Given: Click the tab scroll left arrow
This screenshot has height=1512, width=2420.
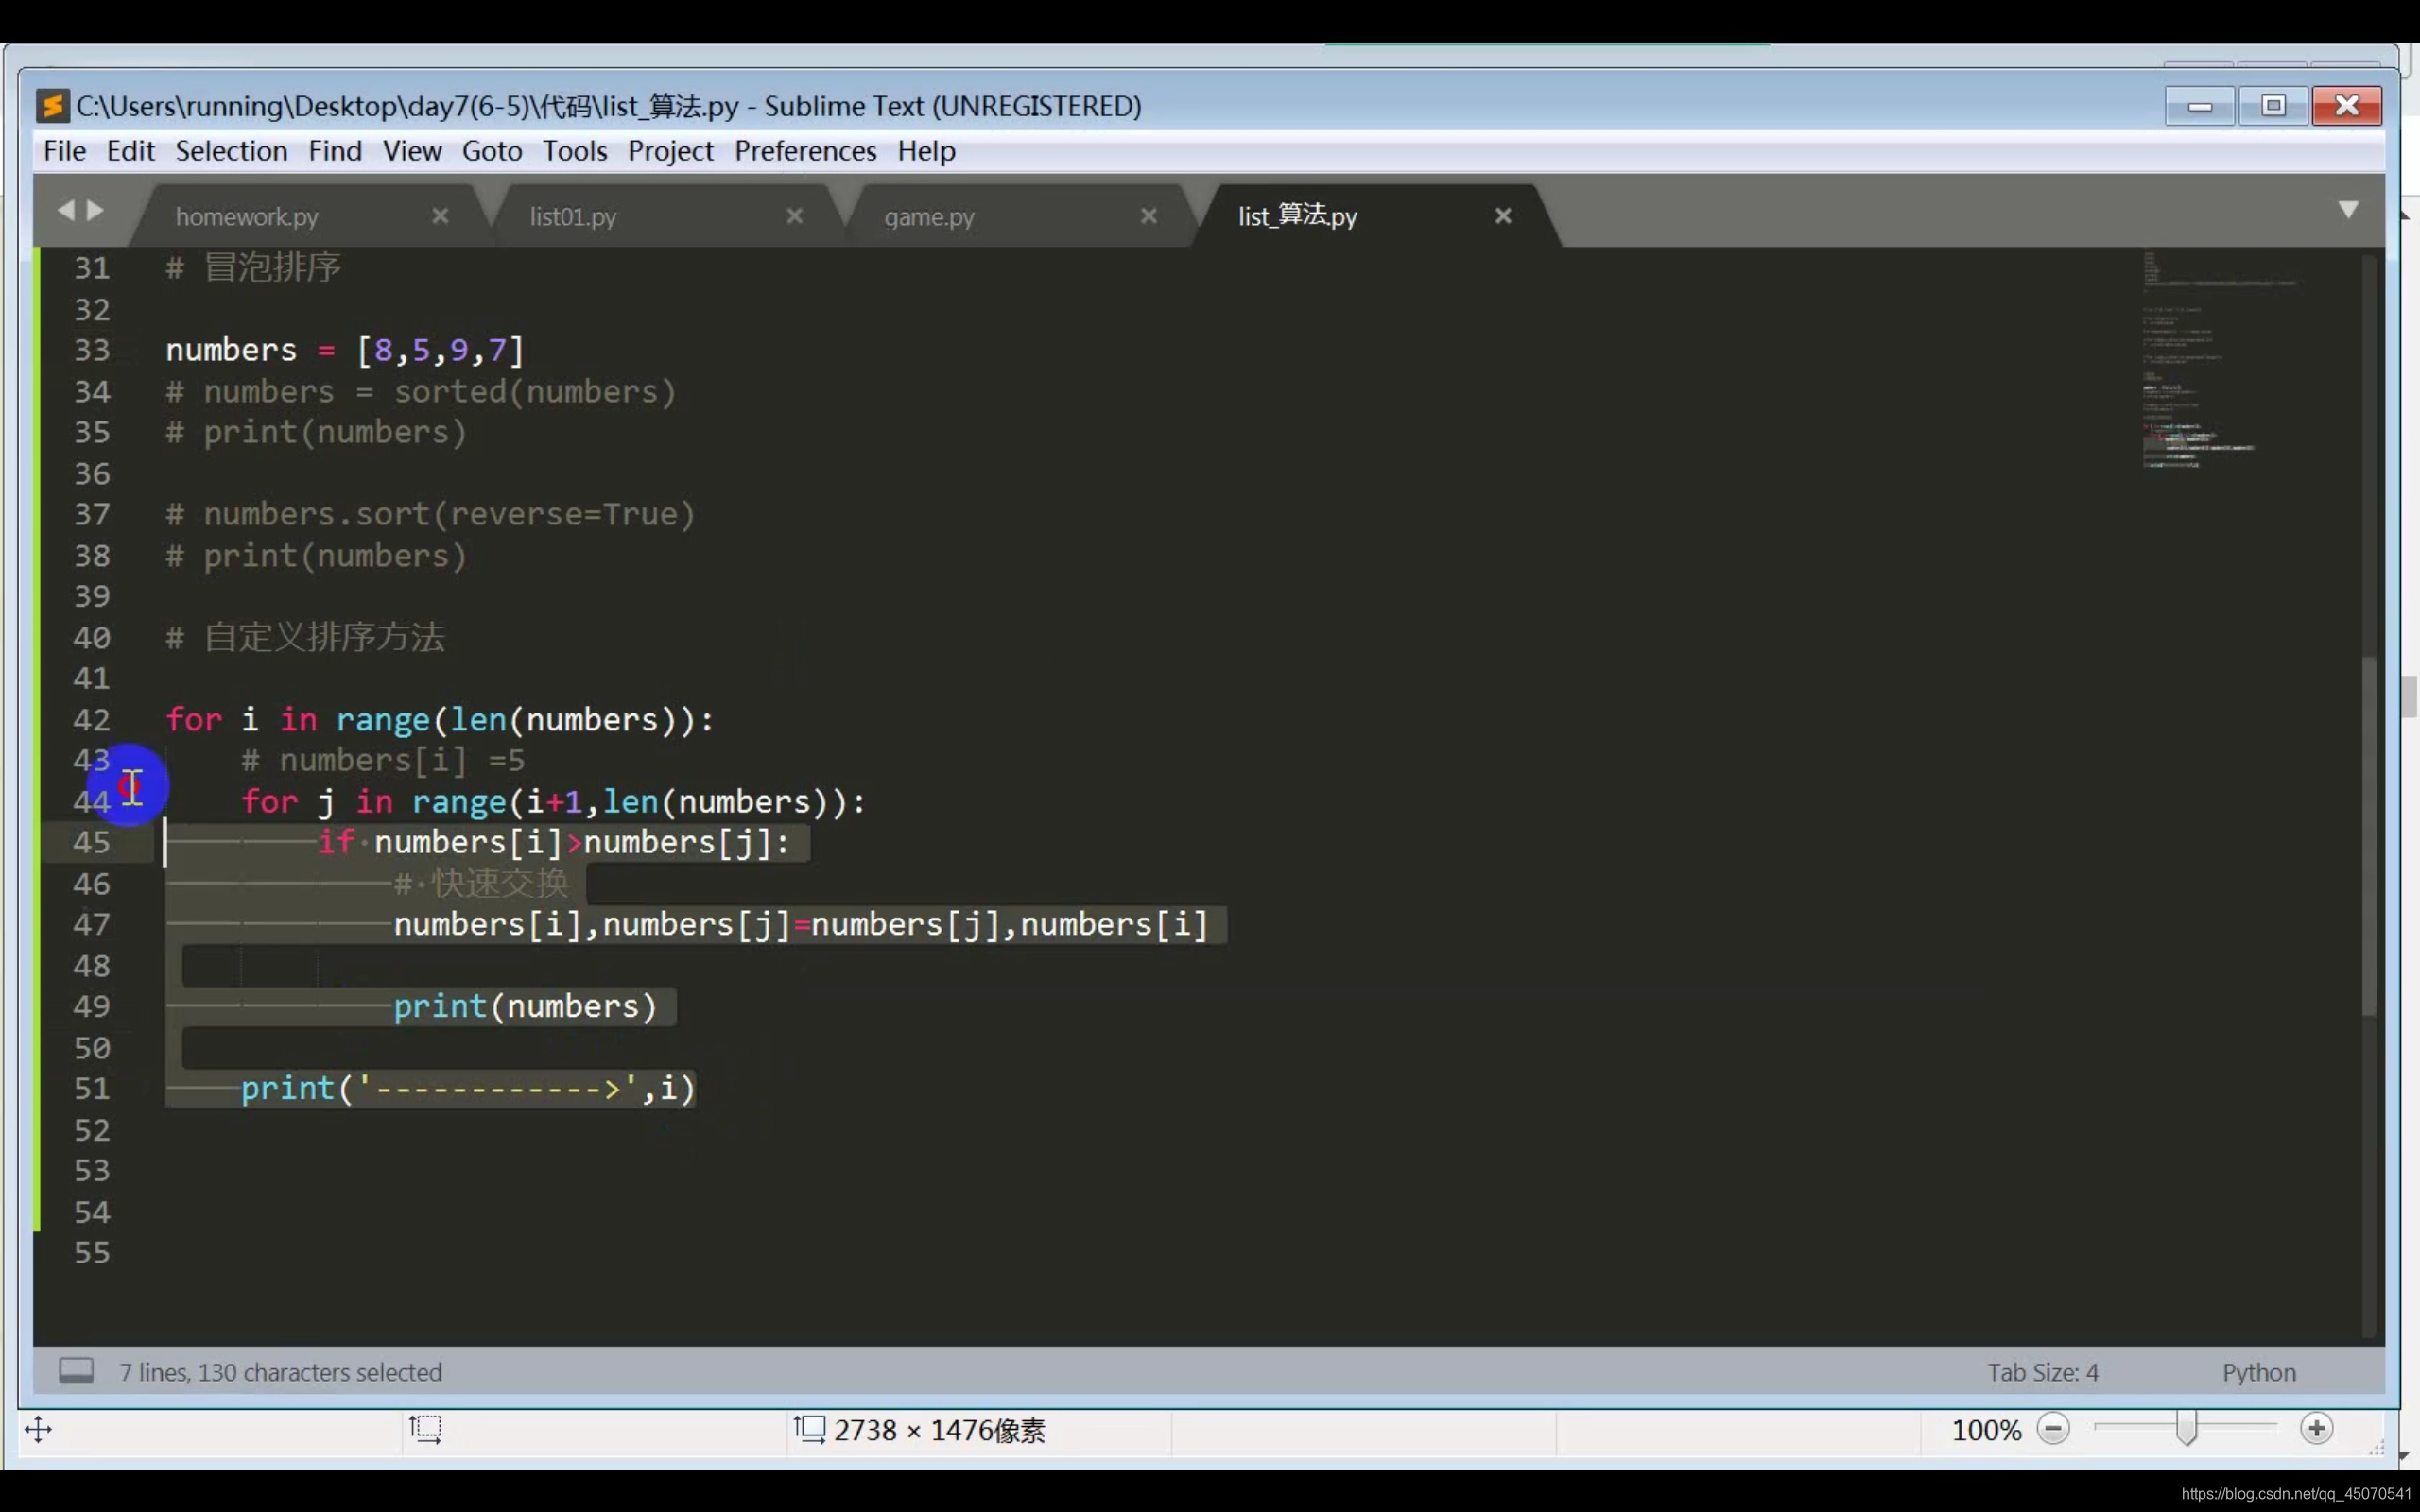Looking at the screenshot, I should [x=66, y=210].
